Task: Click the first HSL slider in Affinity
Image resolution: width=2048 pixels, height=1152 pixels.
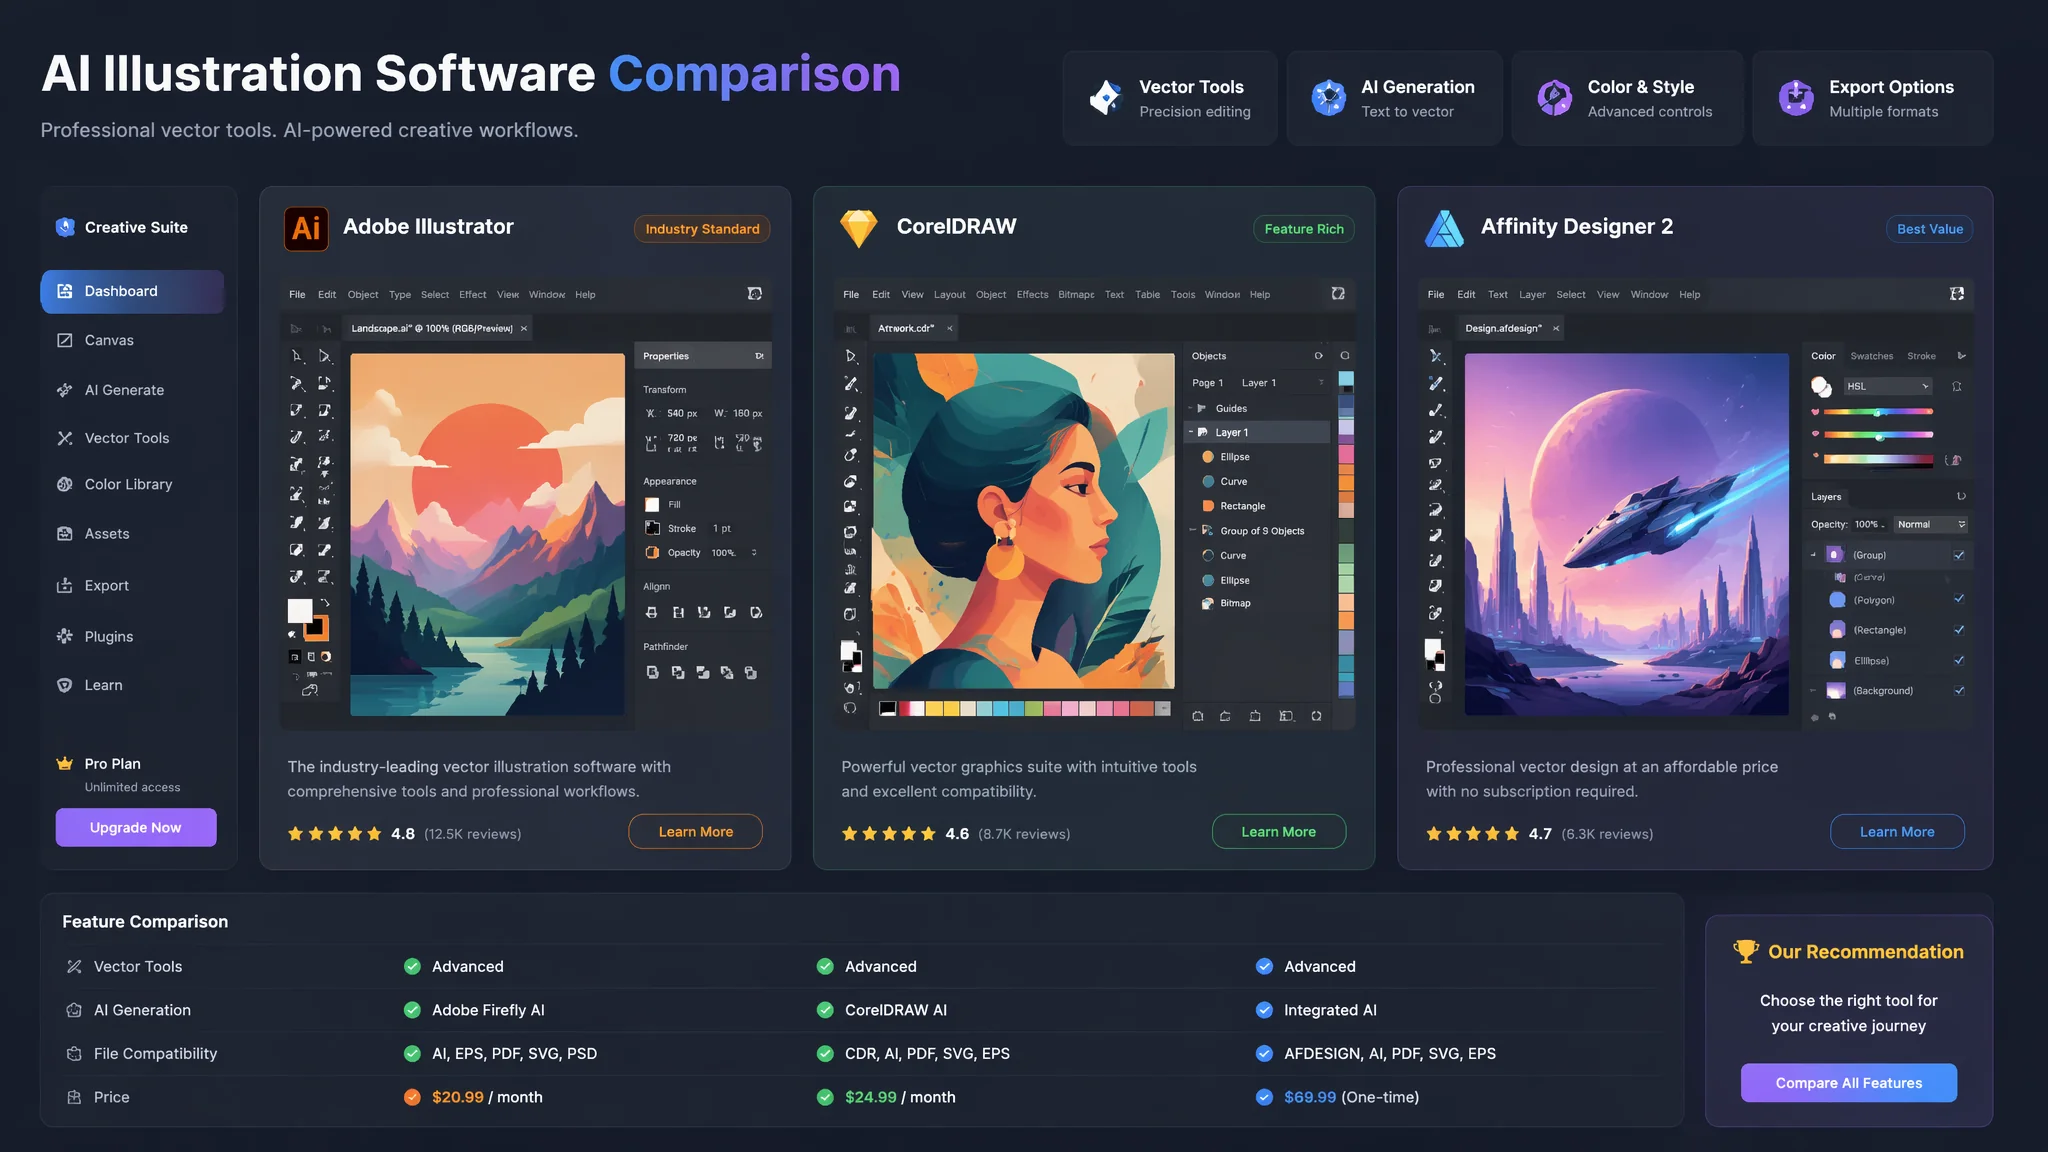Action: tap(1877, 412)
